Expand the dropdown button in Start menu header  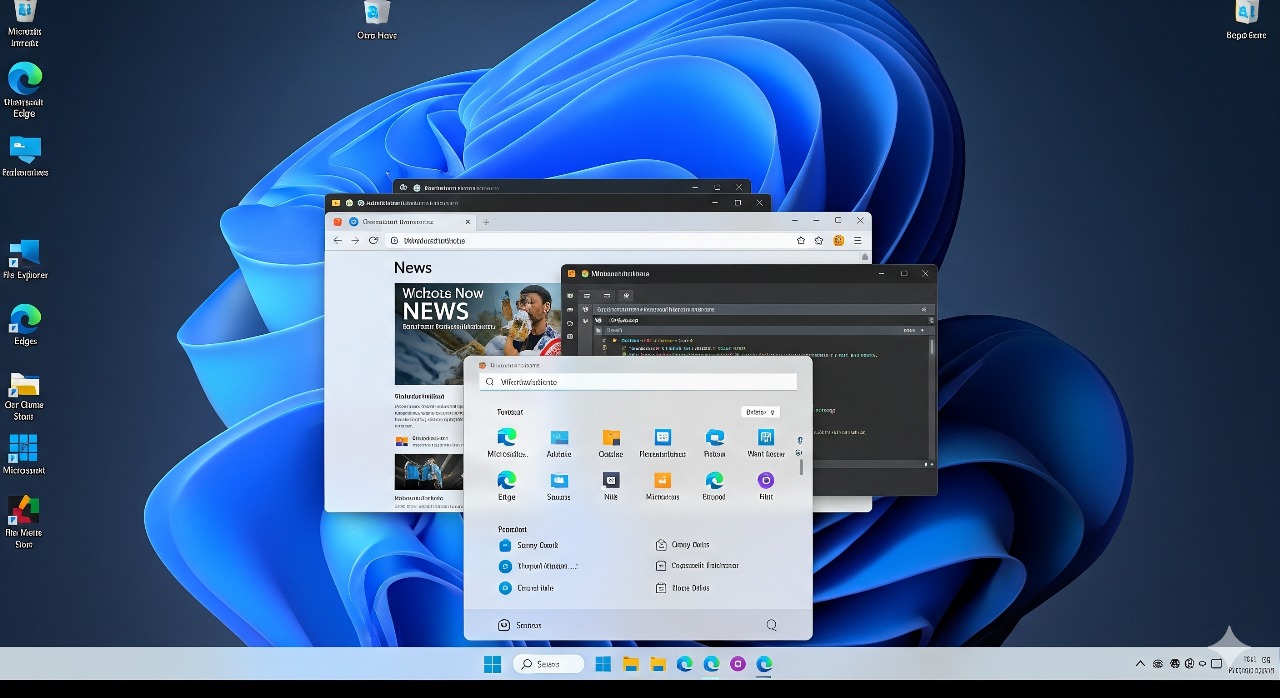click(760, 412)
